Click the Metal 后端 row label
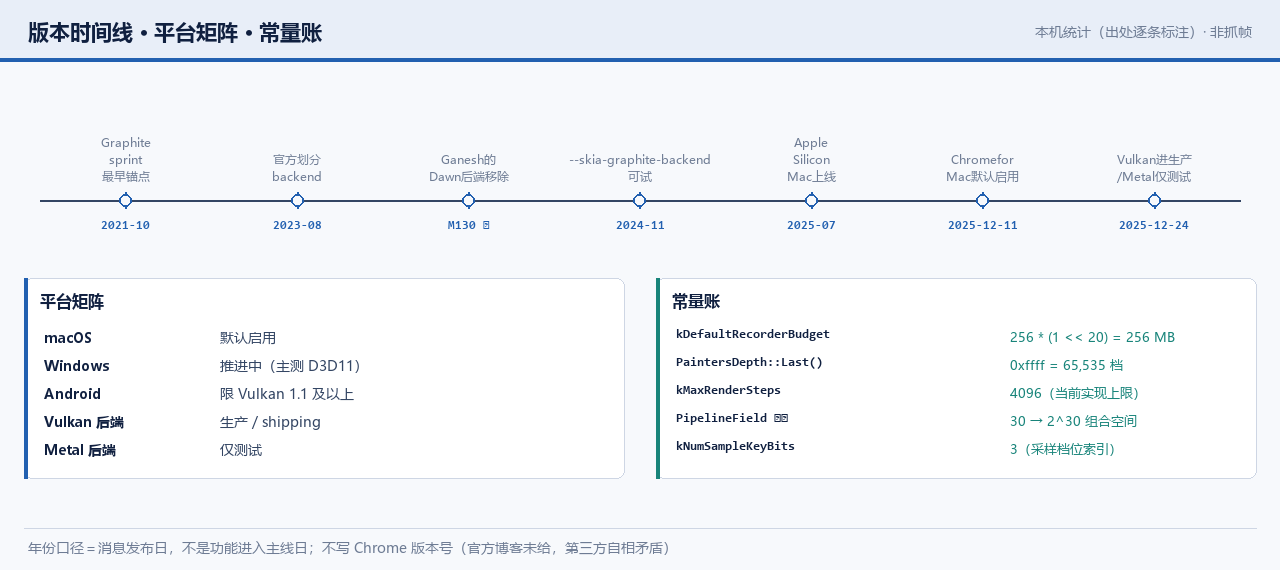Image resolution: width=1280 pixels, height=570 pixels. pyautogui.click(x=80, y=450)
